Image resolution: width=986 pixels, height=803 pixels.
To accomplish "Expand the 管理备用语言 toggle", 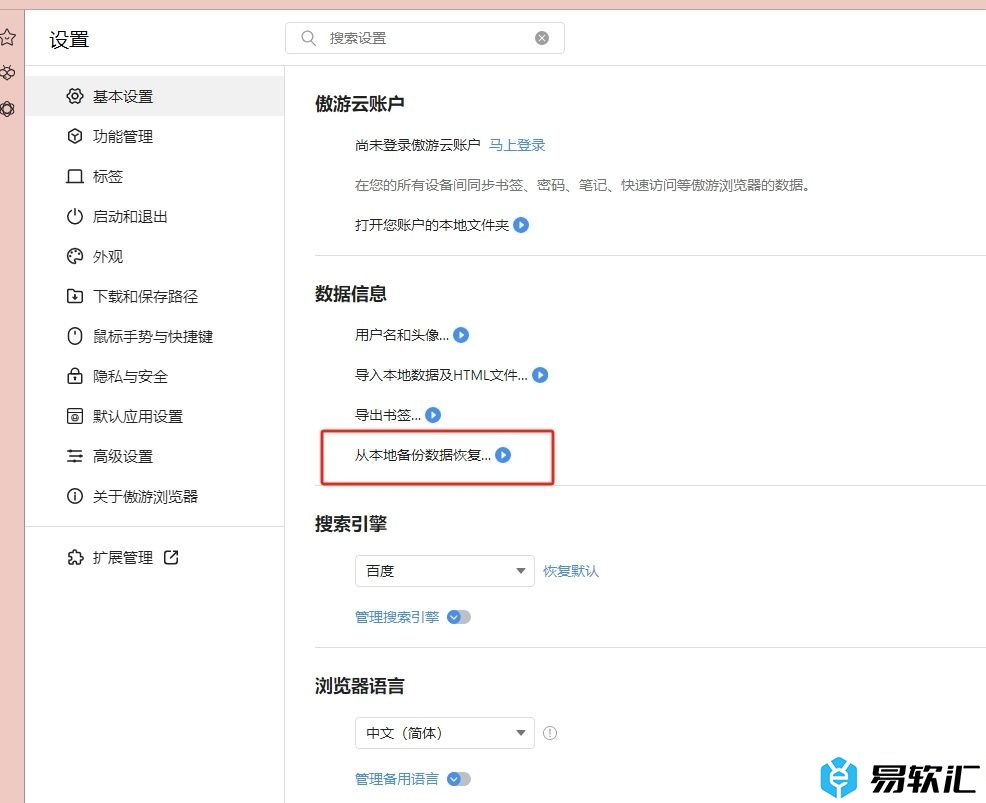I will tap(459, 779).
